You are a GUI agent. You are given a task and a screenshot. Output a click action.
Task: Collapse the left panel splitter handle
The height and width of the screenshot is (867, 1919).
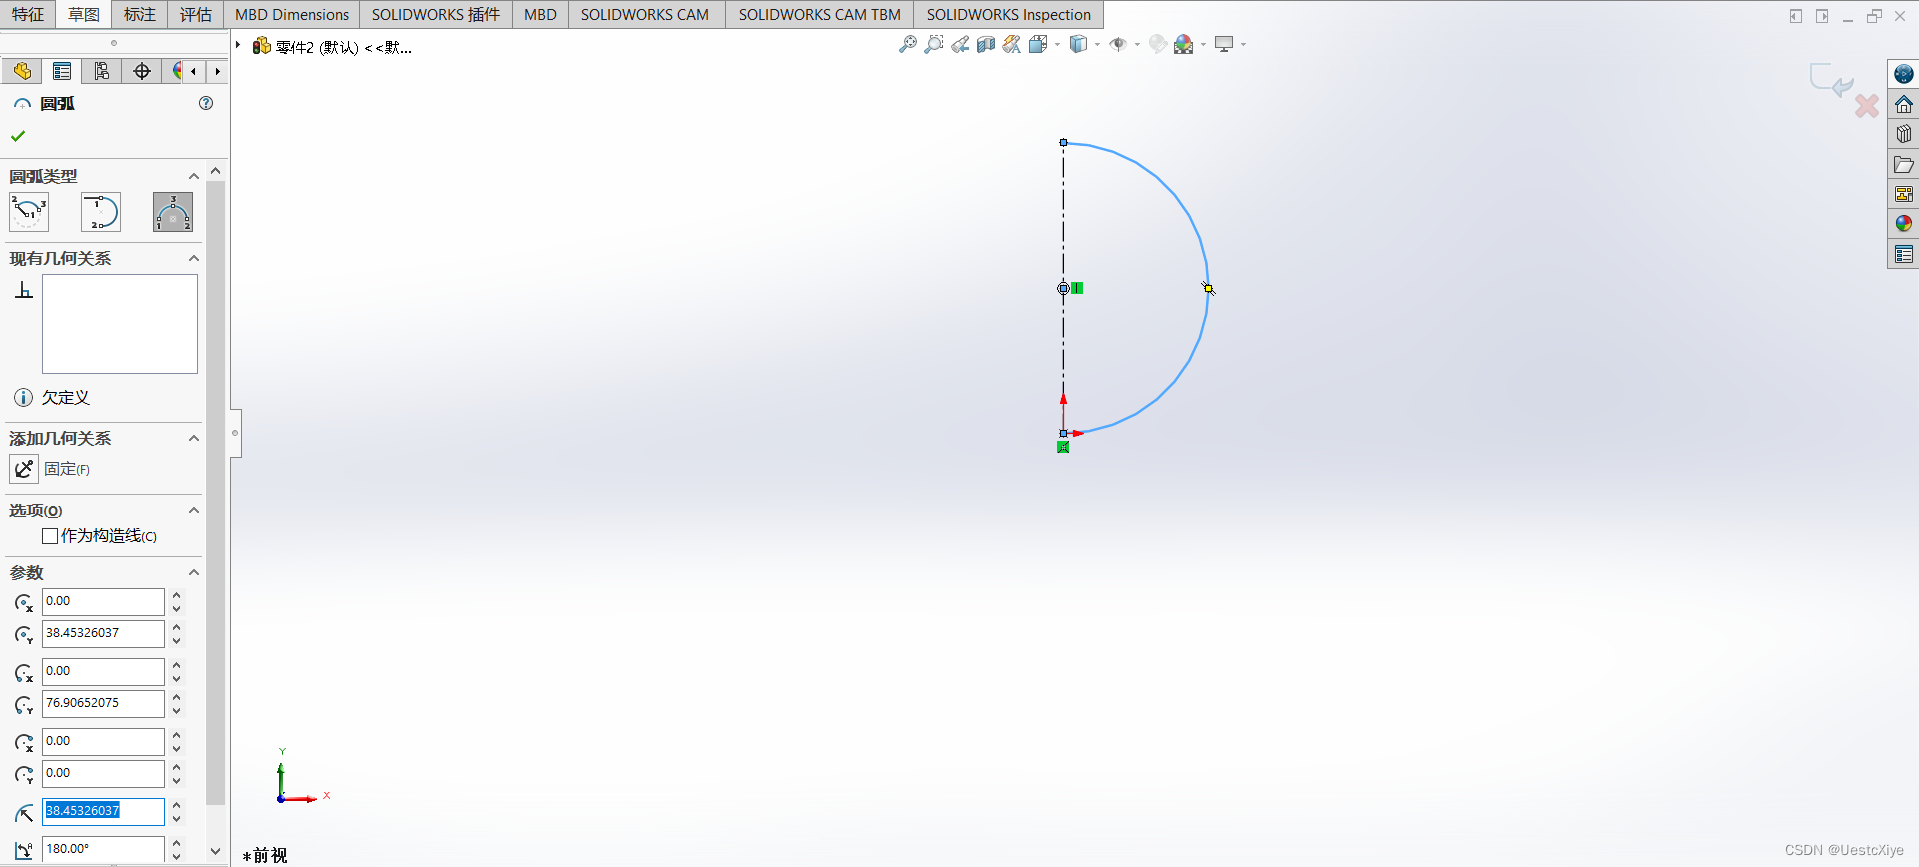point(235,433)
